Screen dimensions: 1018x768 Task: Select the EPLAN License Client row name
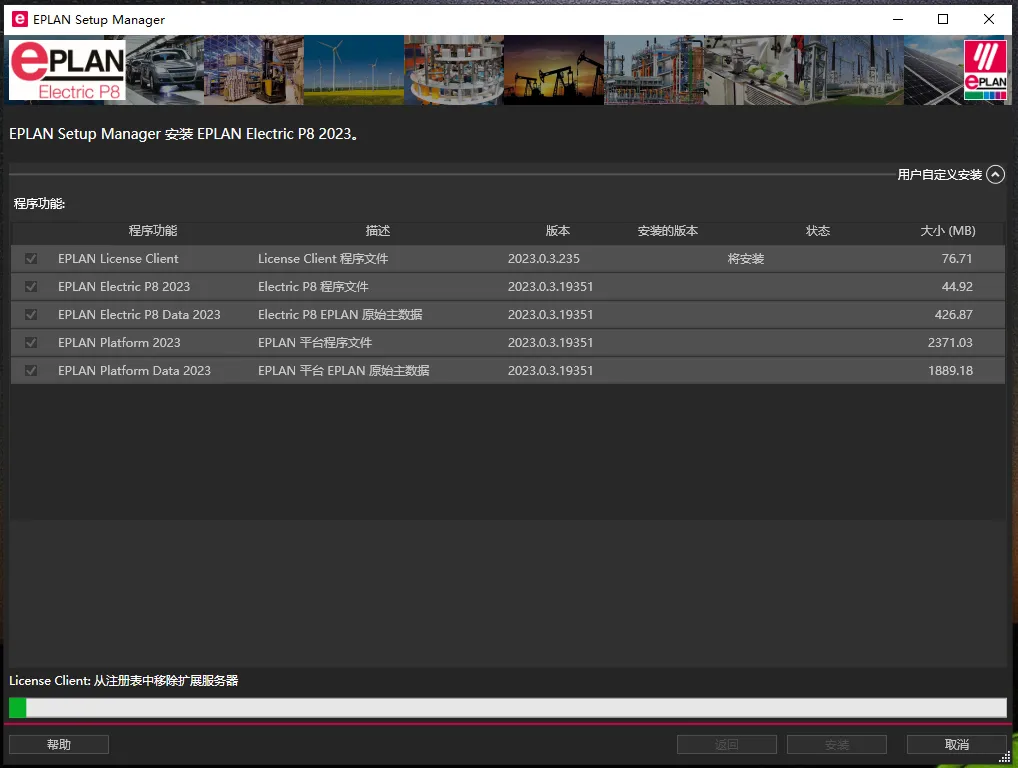coord(118,258)
